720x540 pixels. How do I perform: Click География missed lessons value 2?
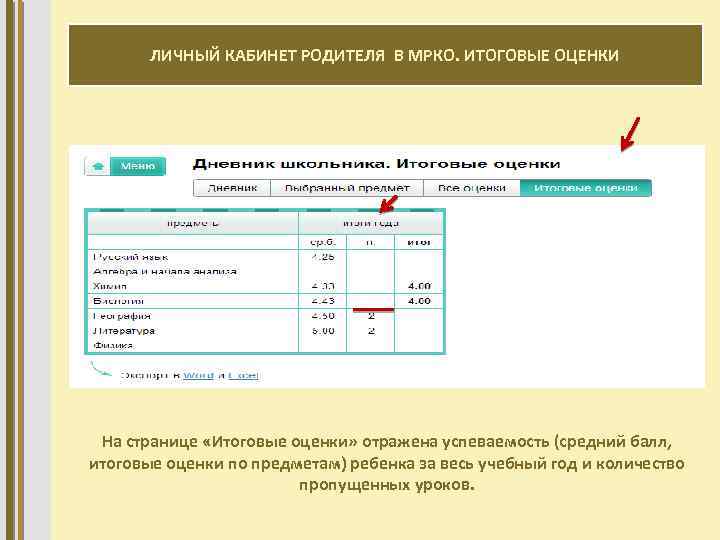(371, 316)
